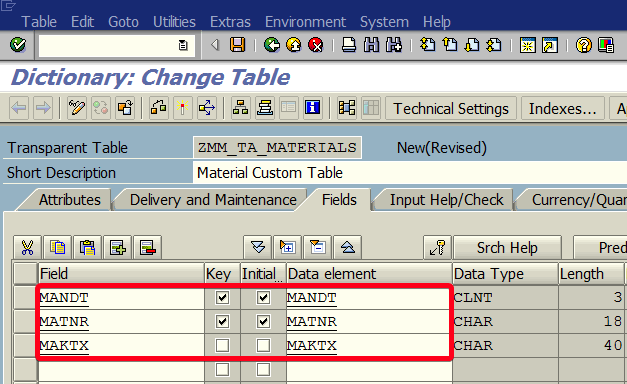Screen dimensions: 627x384
Task: Click the Activate matchstick icon
Action: 183,108
